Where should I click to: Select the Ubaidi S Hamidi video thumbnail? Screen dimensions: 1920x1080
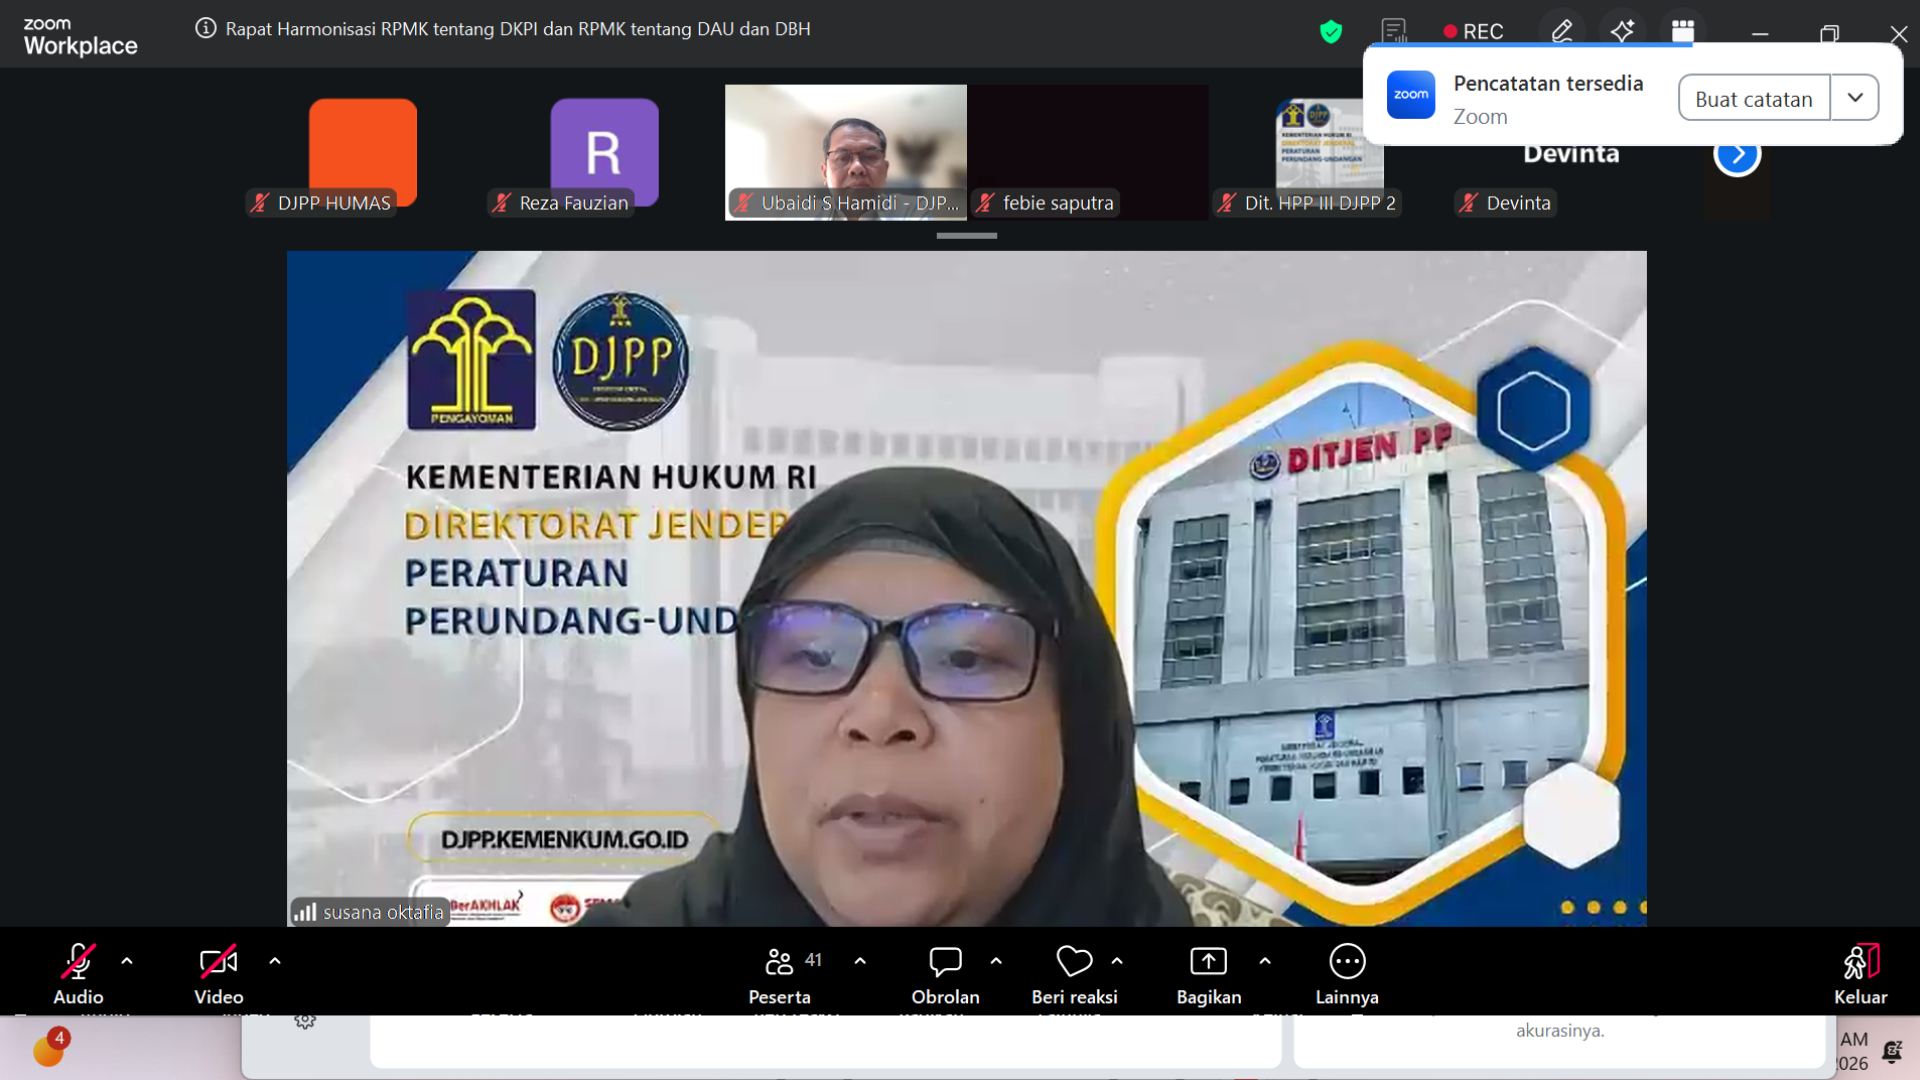click(845, 150)
